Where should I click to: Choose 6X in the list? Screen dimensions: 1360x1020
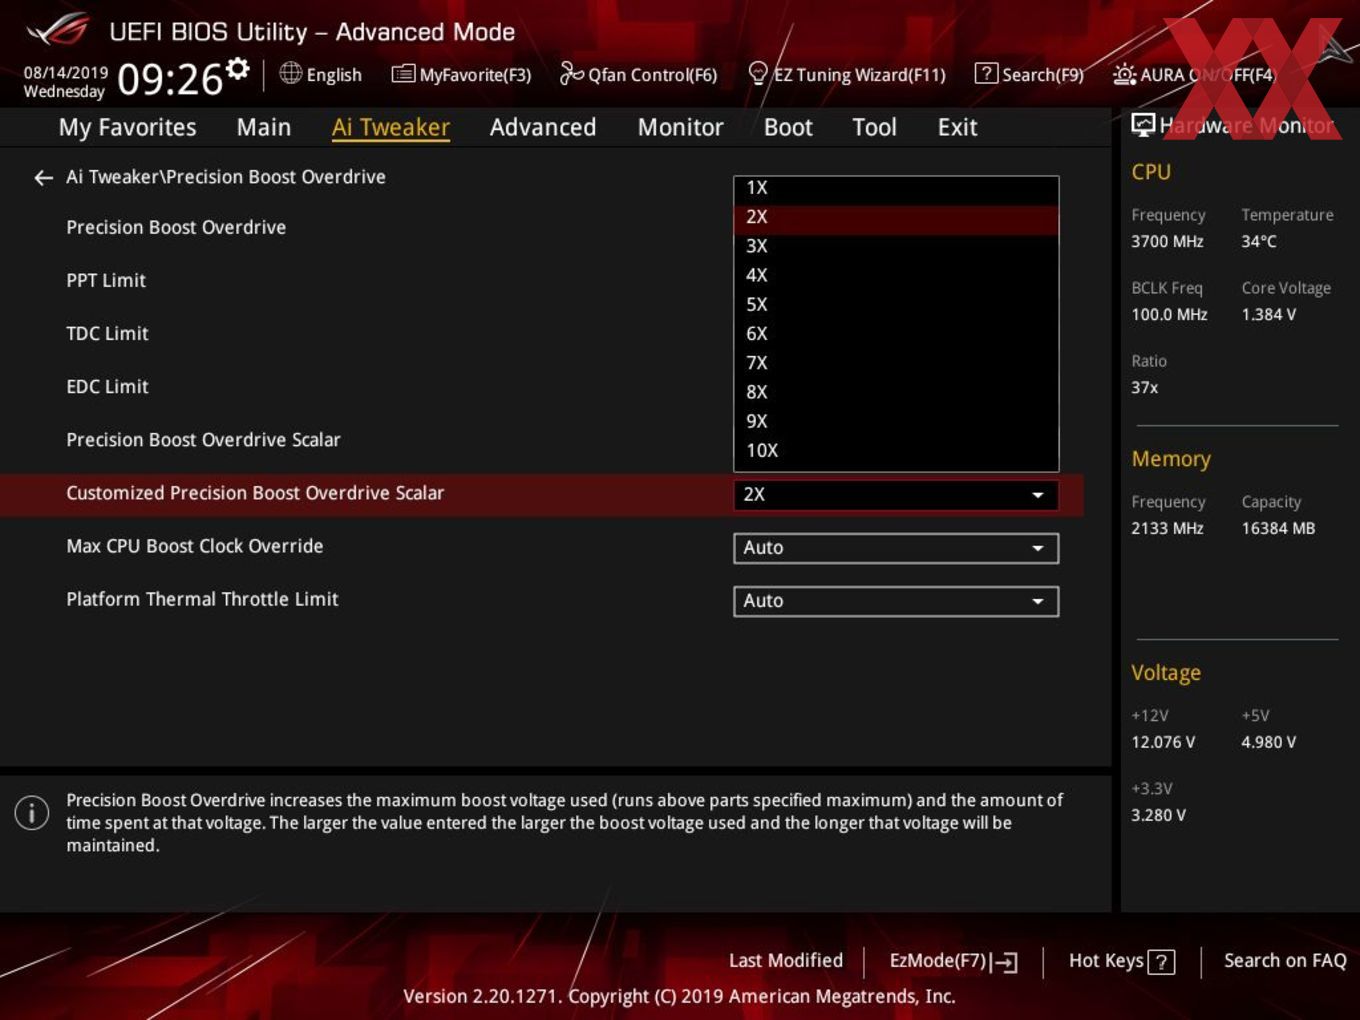896,334
